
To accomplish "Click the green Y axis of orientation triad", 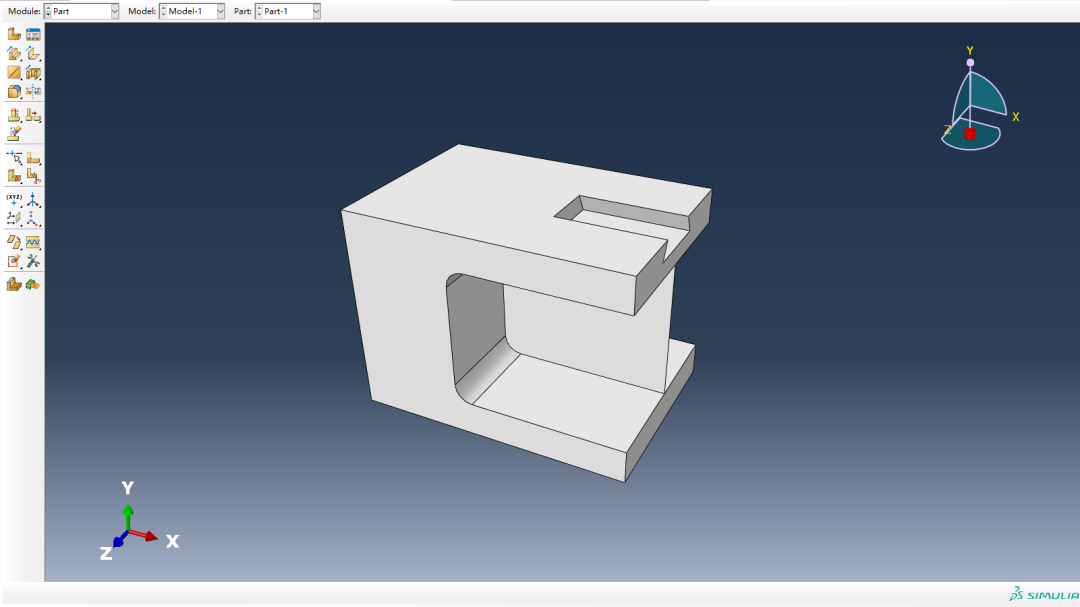I will coord(127,517).
